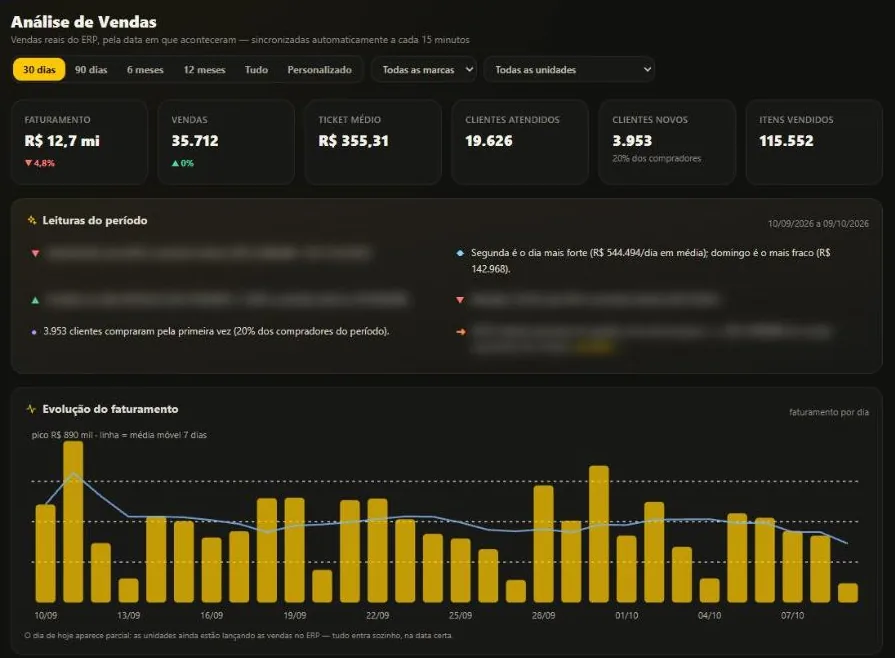Click the bar above the 22/09 label

coord(377,551)
